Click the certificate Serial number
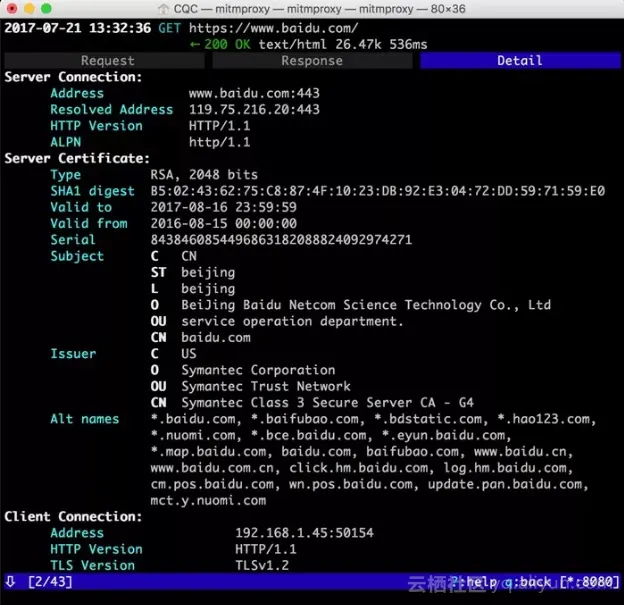Screen dimensions: 624x605 (x=281, y=240)
